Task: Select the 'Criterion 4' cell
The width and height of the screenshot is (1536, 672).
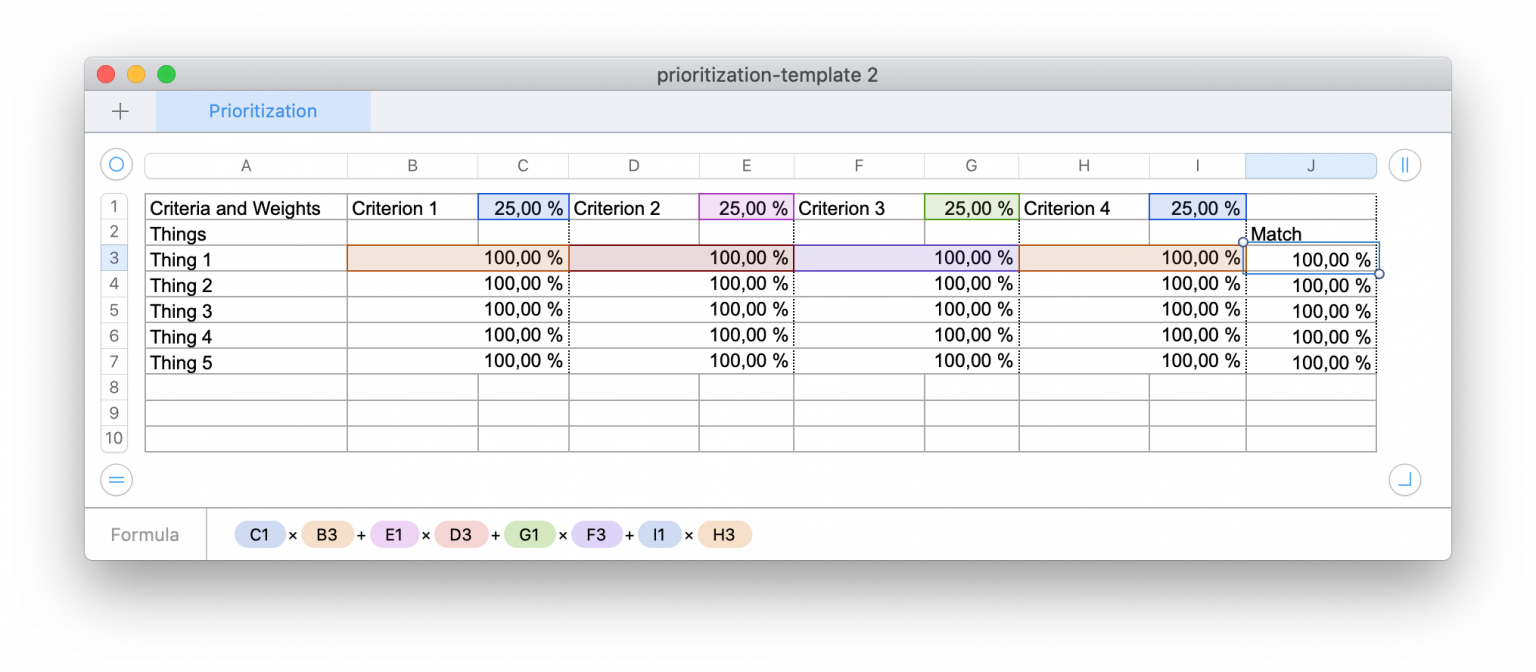Action: [1084, 207]
